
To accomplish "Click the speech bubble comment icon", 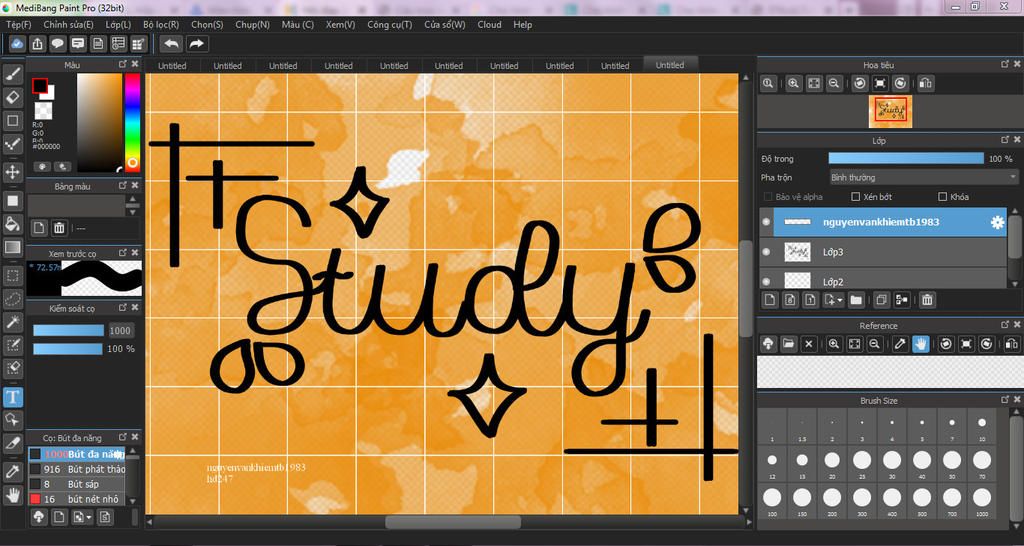I will click(x=57, y=44).
